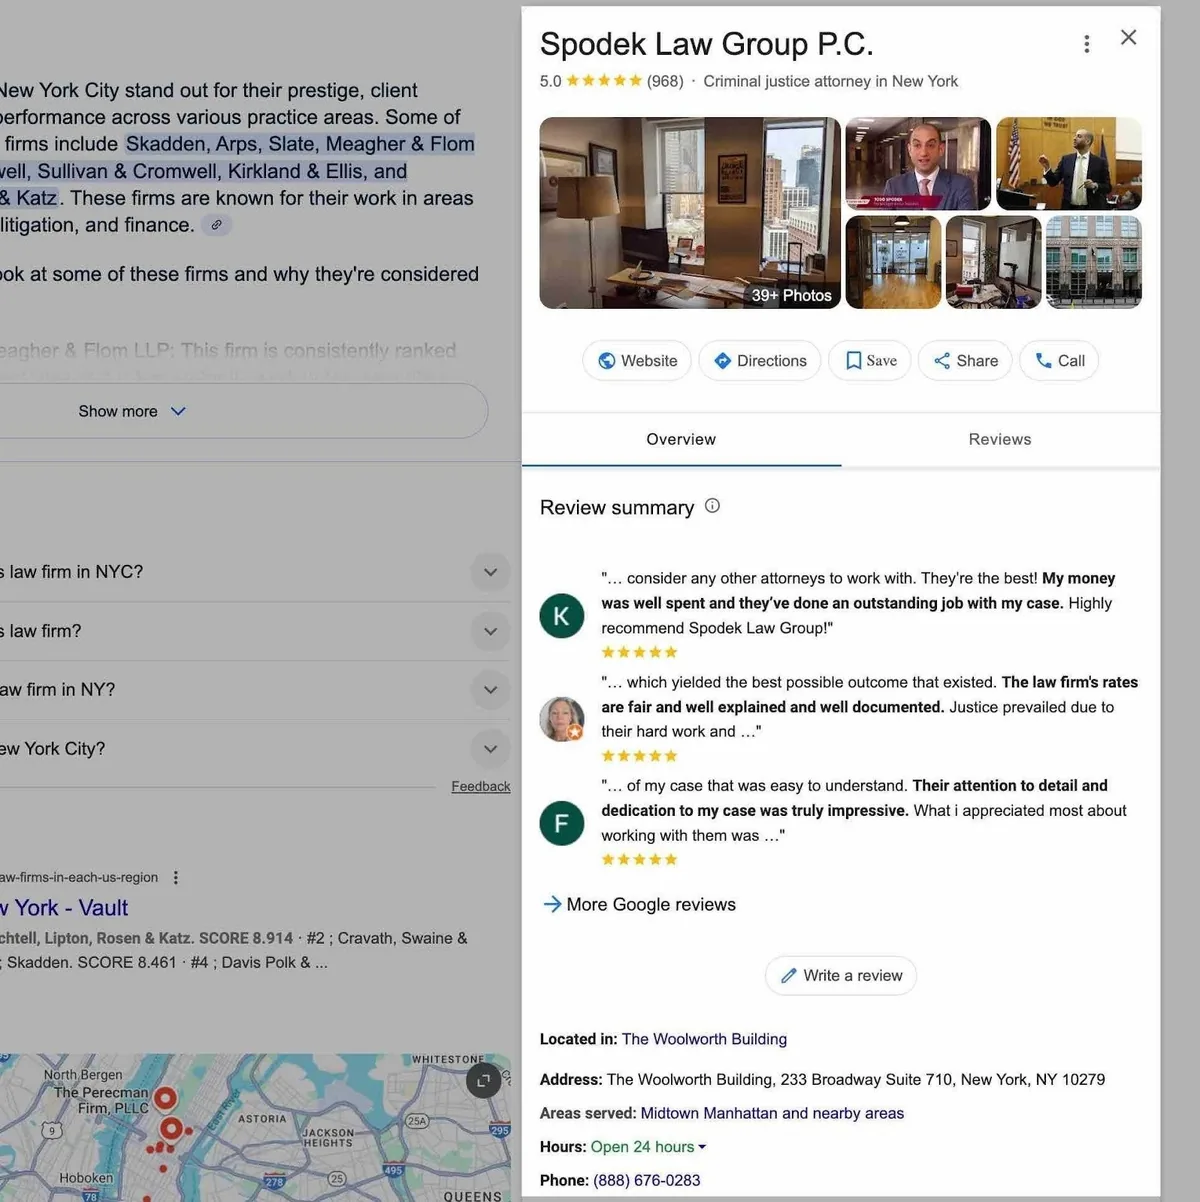Open the 39+ Photos office thumbnail
The width and height of the screenshot is (1200, 1202).
[x=690, y=213]
